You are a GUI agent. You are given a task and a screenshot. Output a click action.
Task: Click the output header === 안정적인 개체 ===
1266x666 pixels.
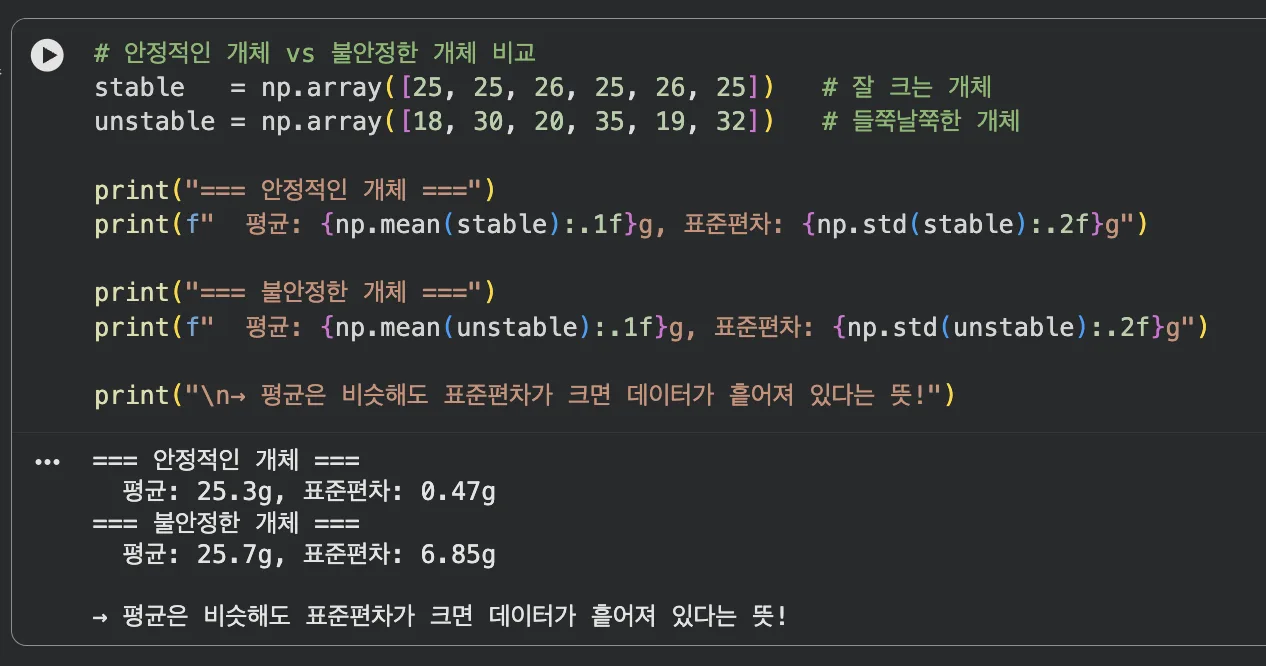click(225, 459)
